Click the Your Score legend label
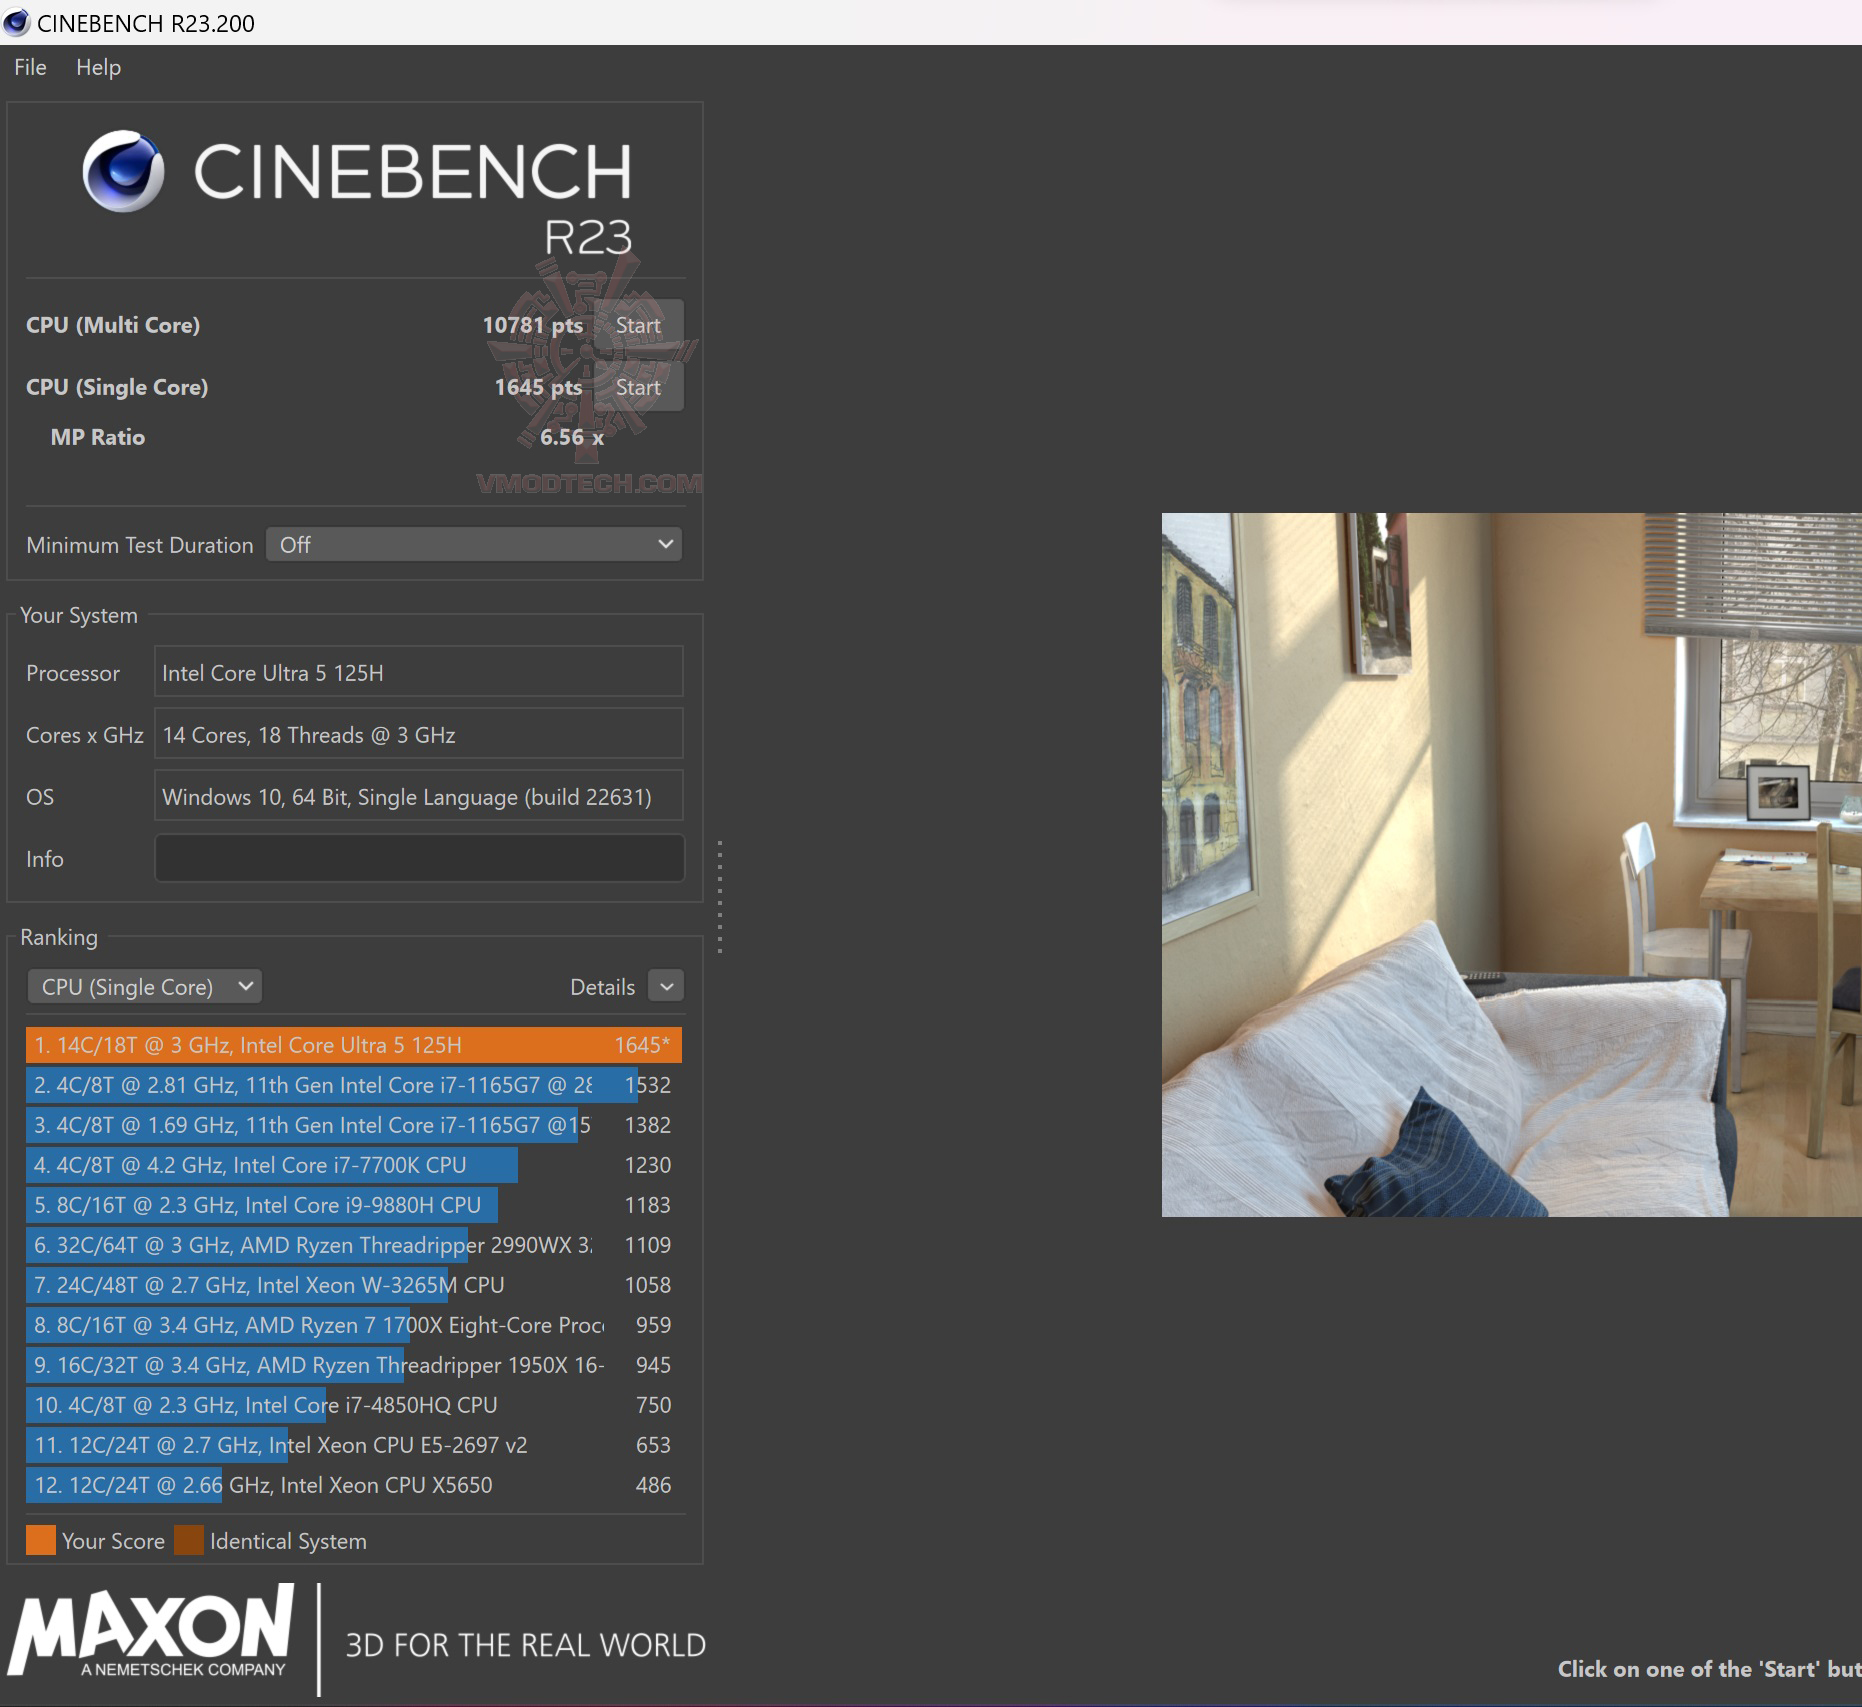The height and width of the screenshot is (1707, 1862). click(x=113, y=1541)
